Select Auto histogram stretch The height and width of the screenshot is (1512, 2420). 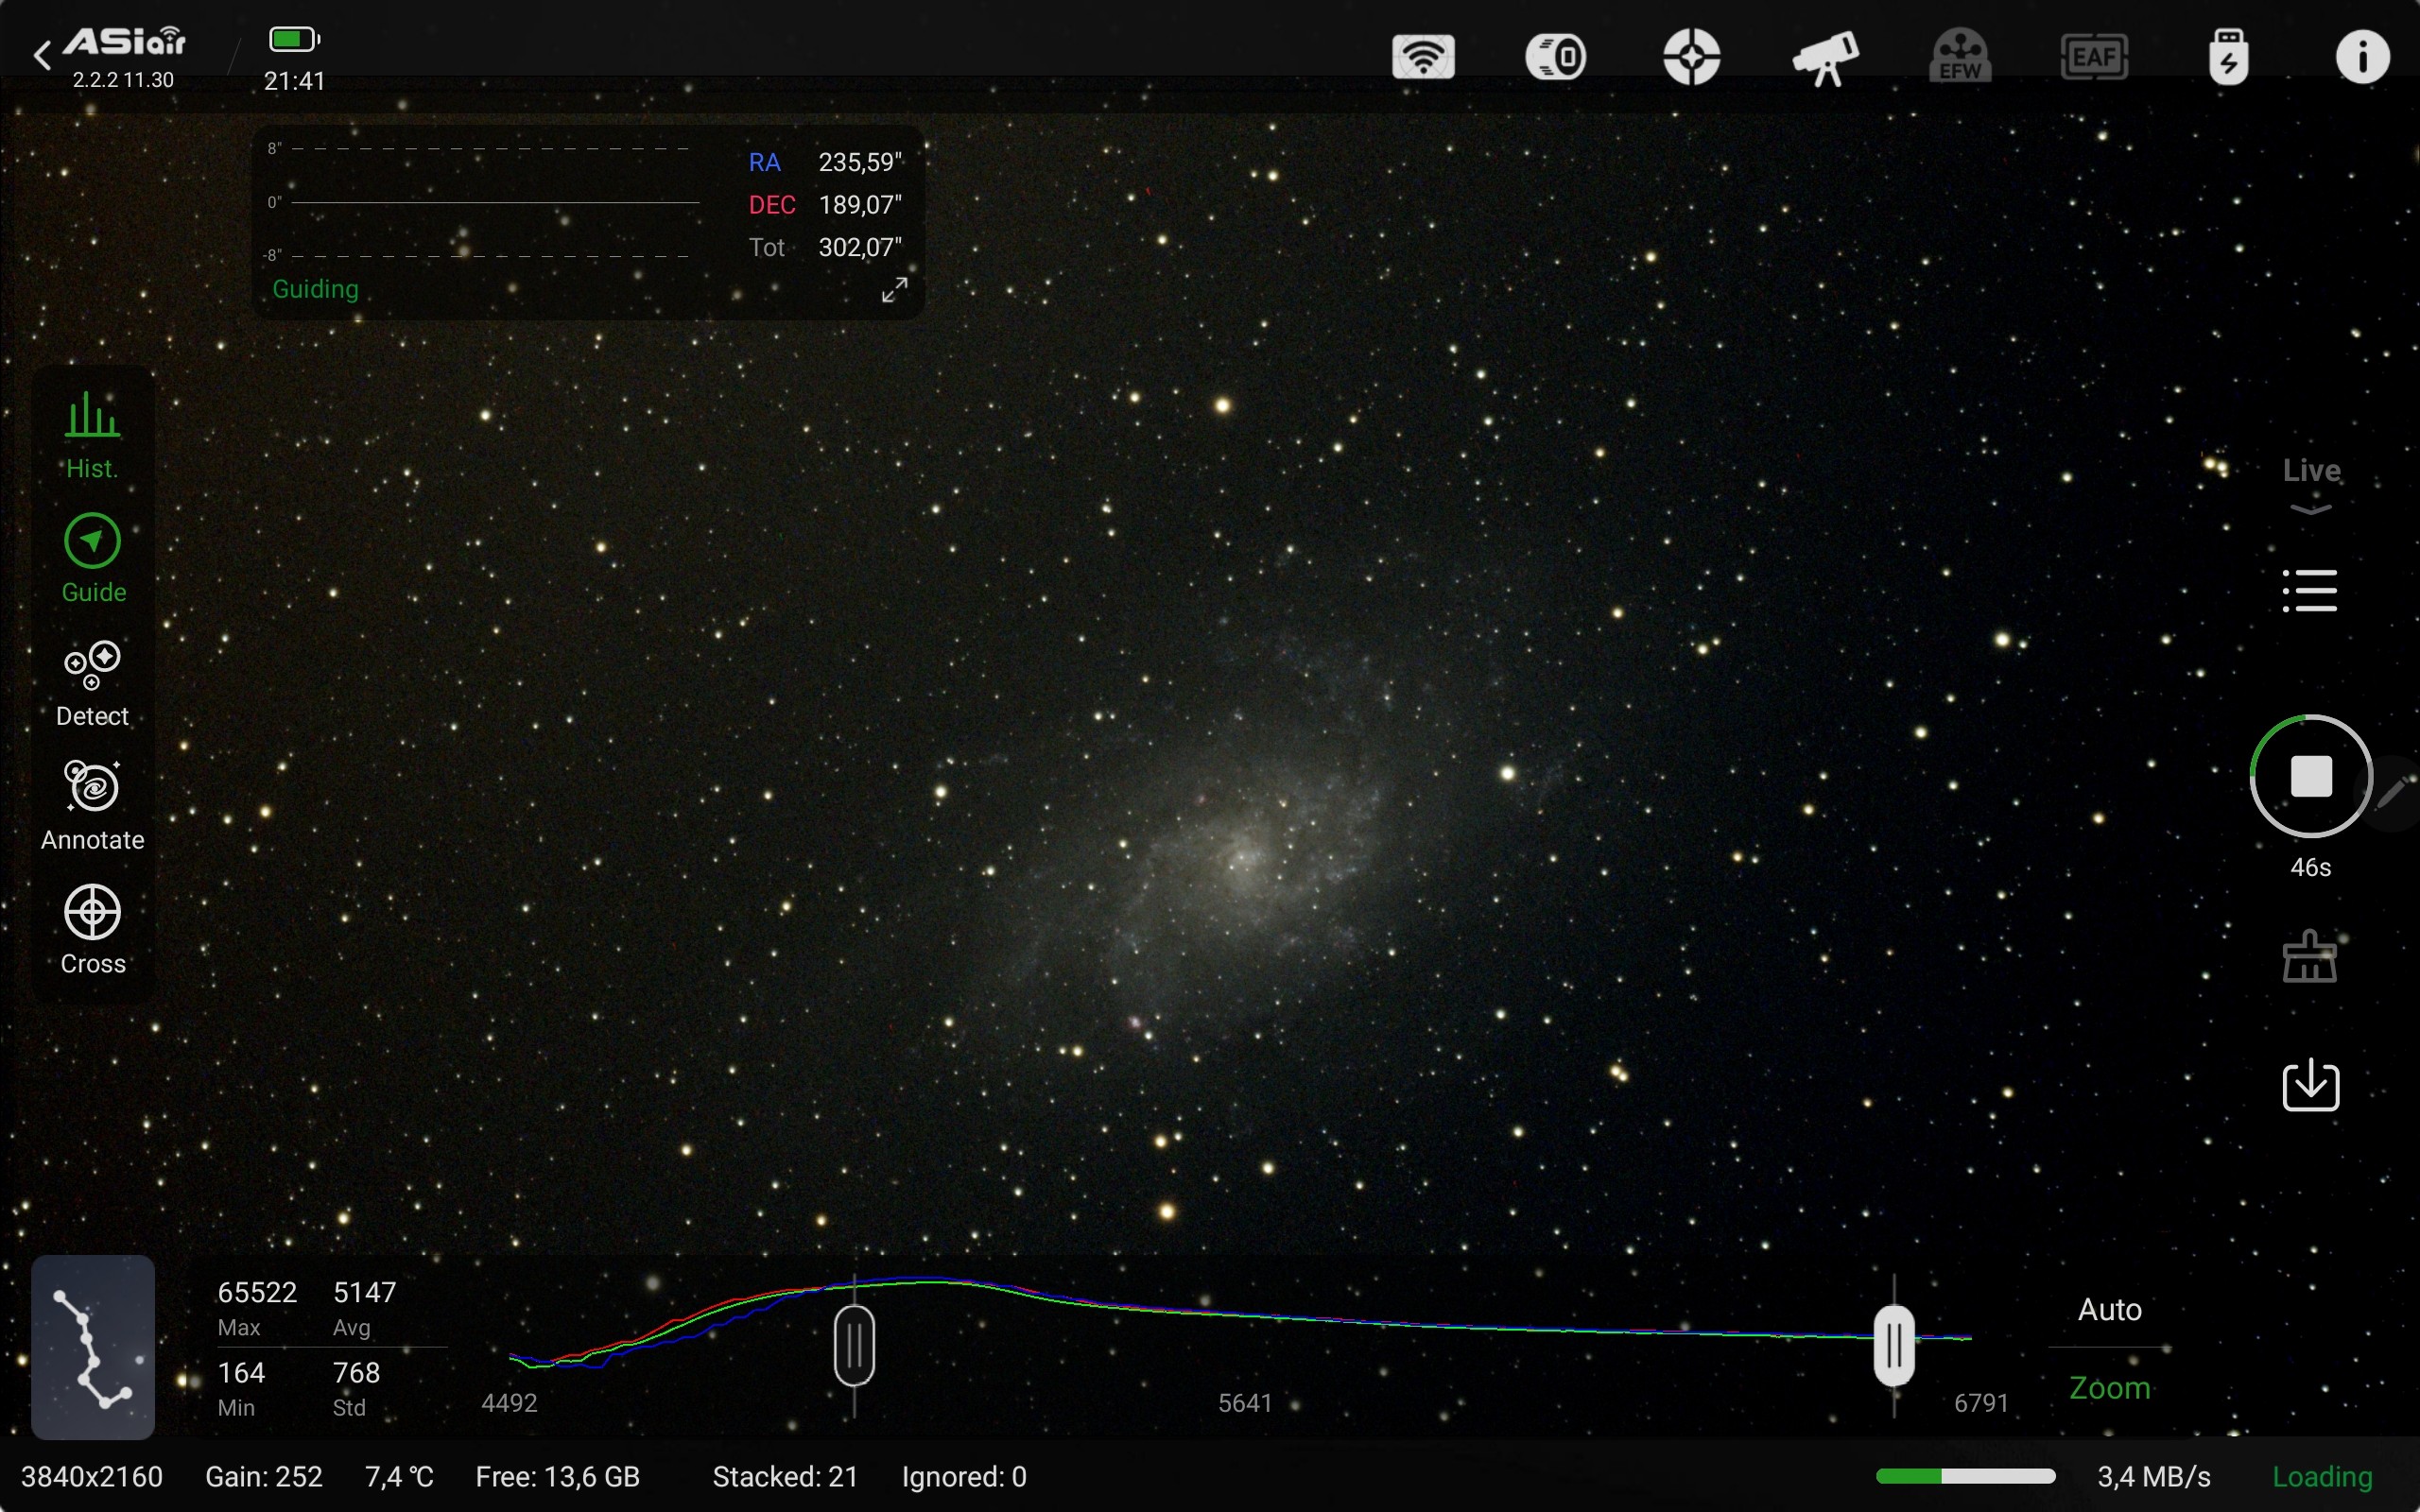pos(2109,1309)
